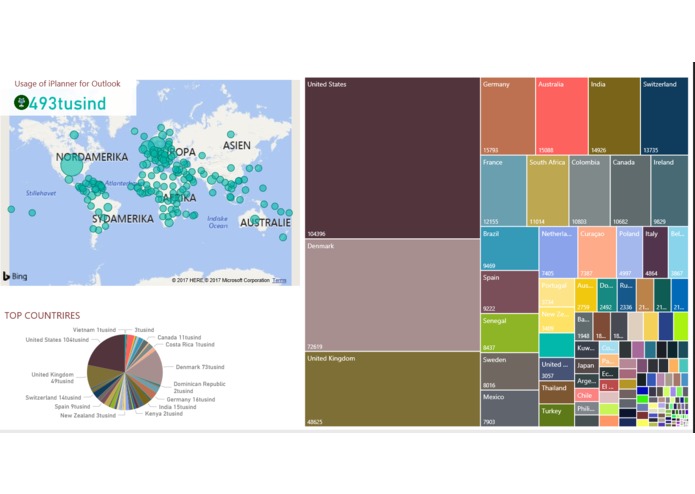Click the New Zealand 3tusind pie label
This screenshot has width=695, height=494.
coord(88,415)
